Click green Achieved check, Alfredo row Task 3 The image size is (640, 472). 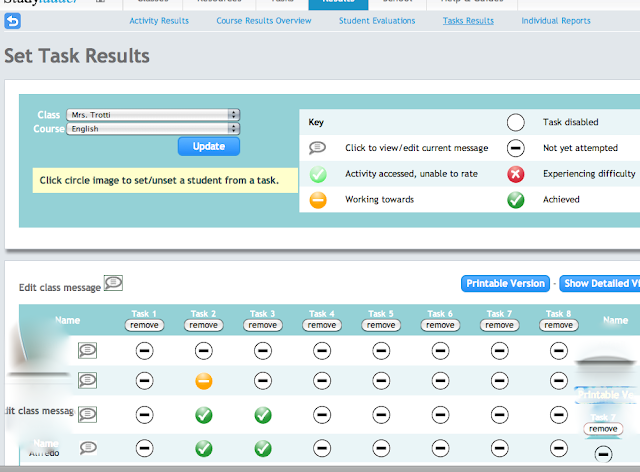[263, 449]
